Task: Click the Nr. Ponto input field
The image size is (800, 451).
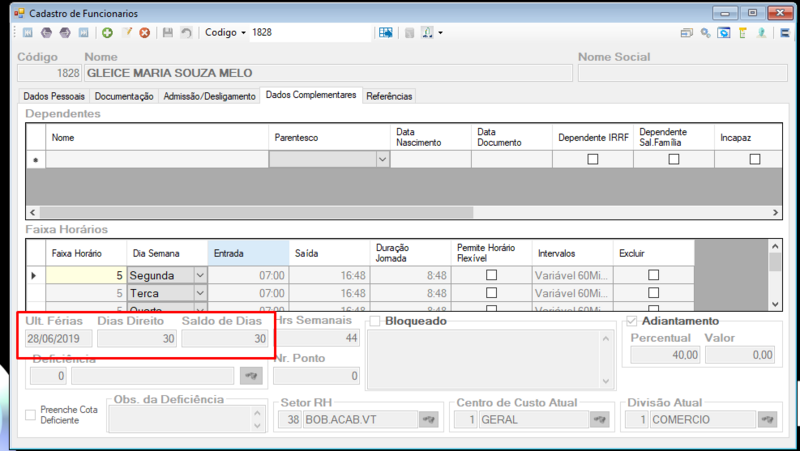Action: pyautogui.click(x=316, y=376)
